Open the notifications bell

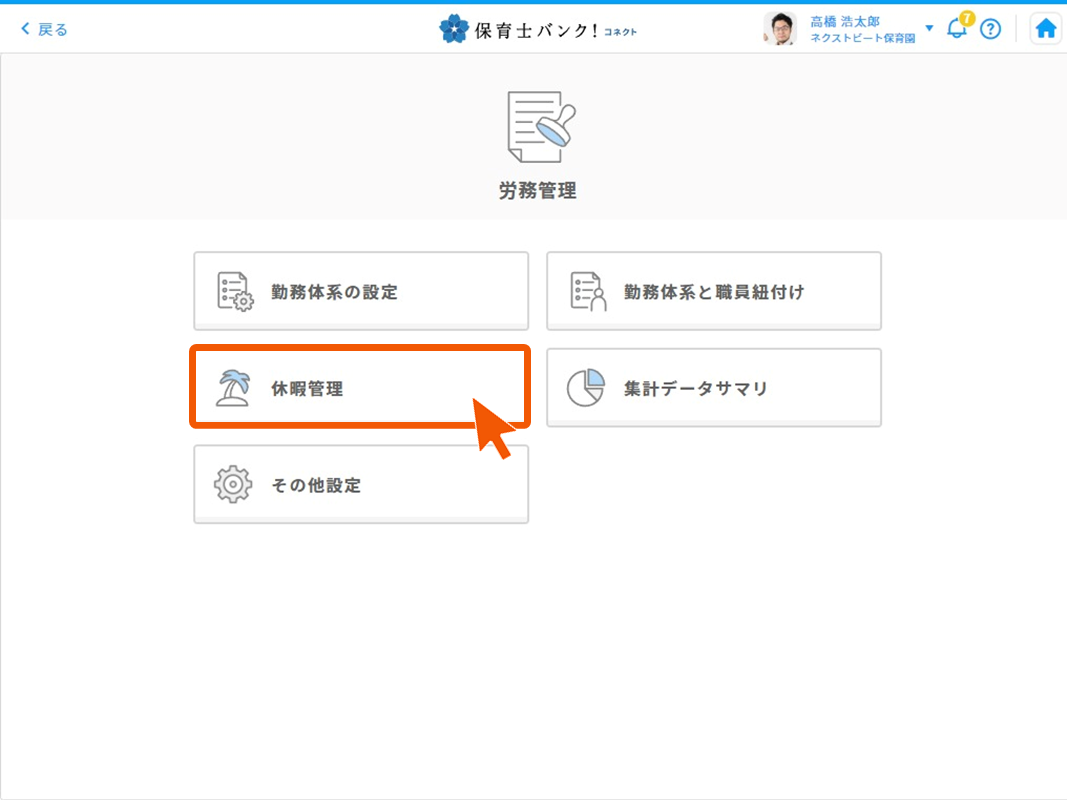click(956, 30)
